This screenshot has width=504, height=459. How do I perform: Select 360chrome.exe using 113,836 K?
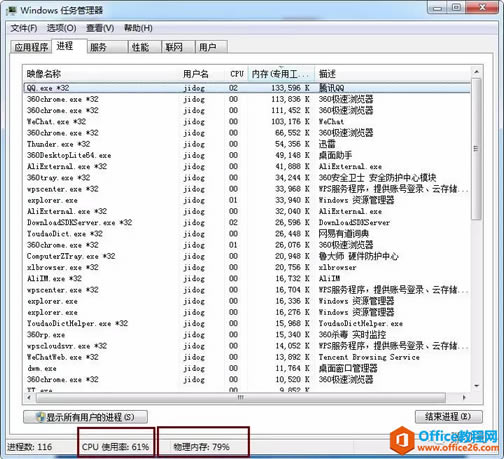[x=247, y=99]
